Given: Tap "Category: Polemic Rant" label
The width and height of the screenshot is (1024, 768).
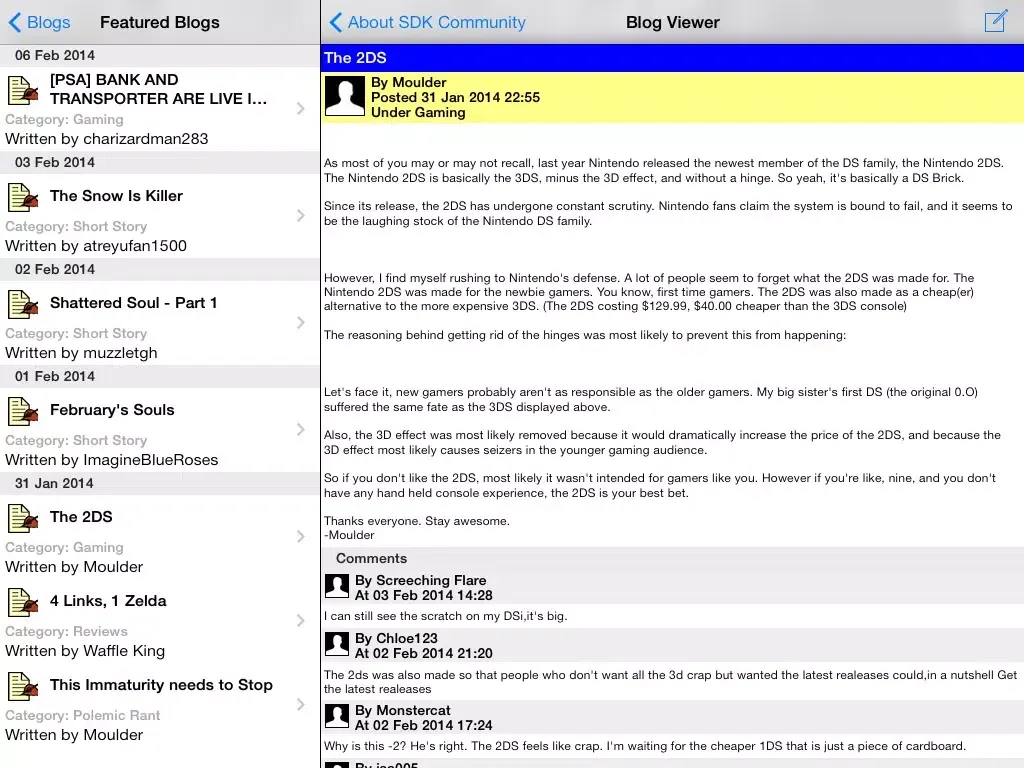Looking at the screenshot, I should 82,716.
